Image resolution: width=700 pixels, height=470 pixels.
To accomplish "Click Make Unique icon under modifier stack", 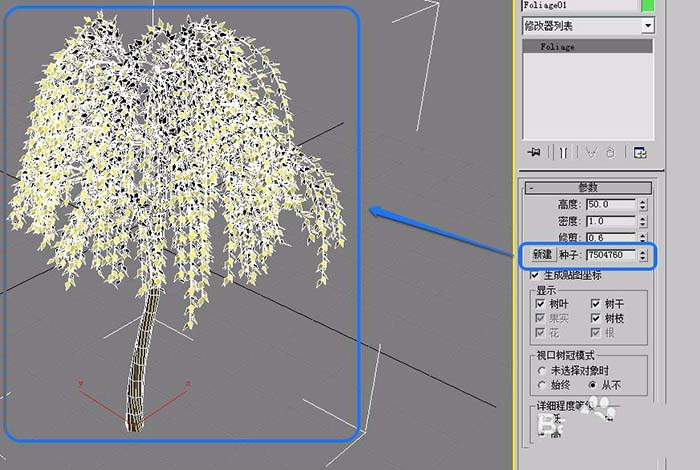I will click(591, 153).
